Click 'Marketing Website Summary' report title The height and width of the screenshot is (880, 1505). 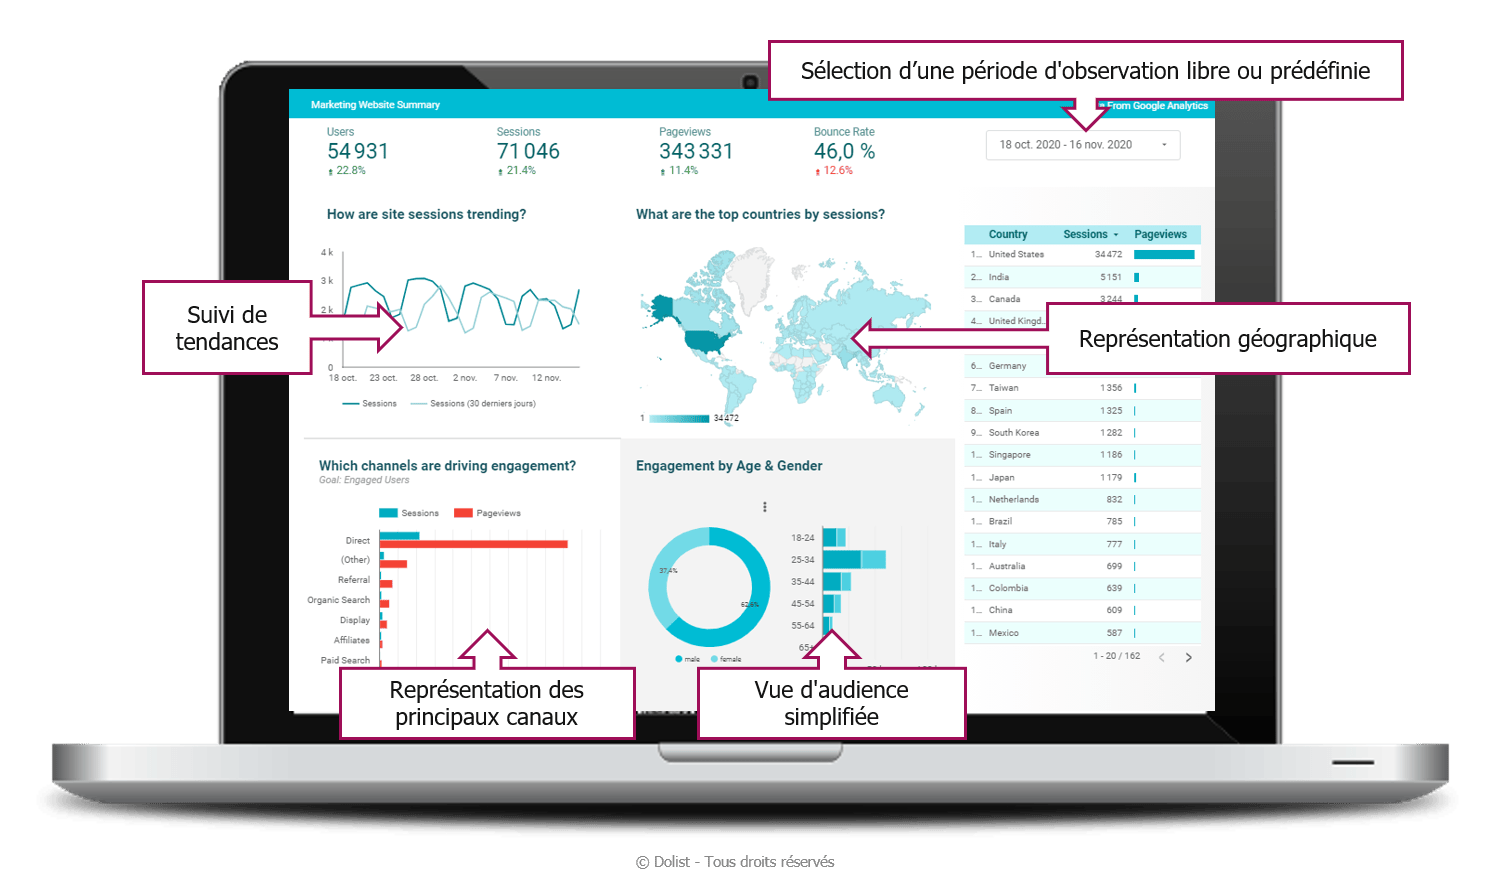pos(375,104)
